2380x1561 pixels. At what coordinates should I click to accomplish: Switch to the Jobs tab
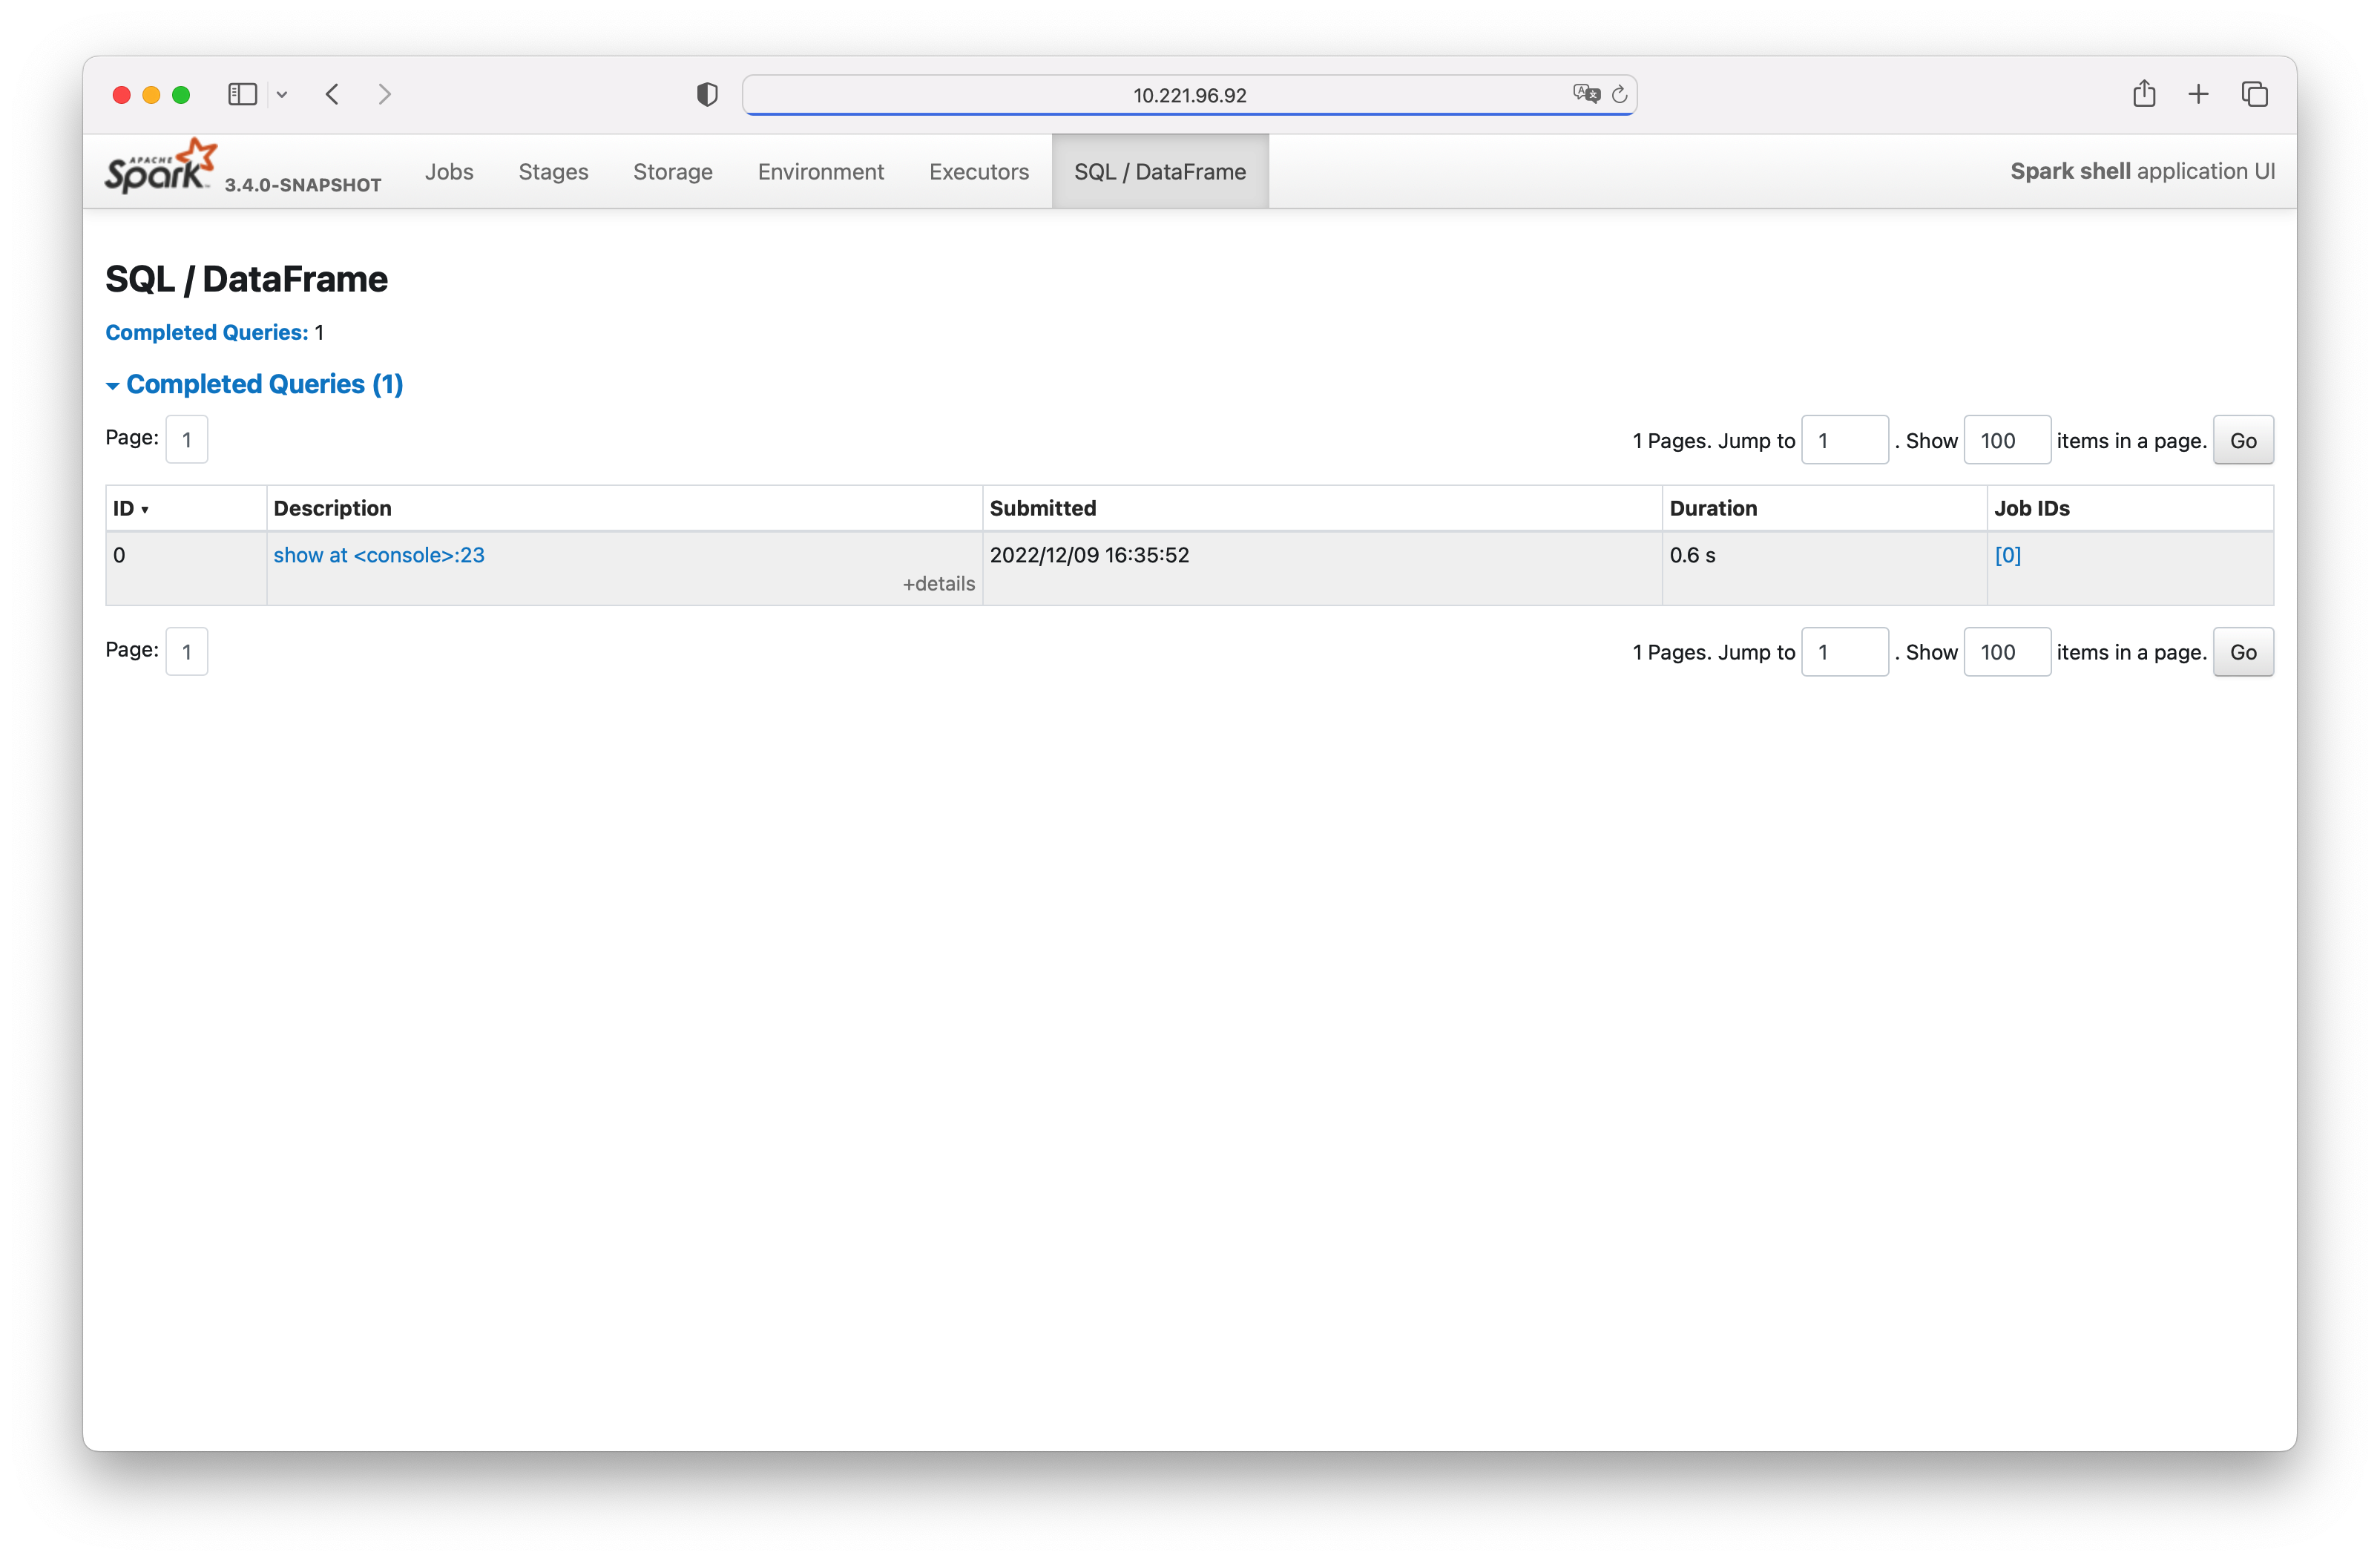pos(449,172)
